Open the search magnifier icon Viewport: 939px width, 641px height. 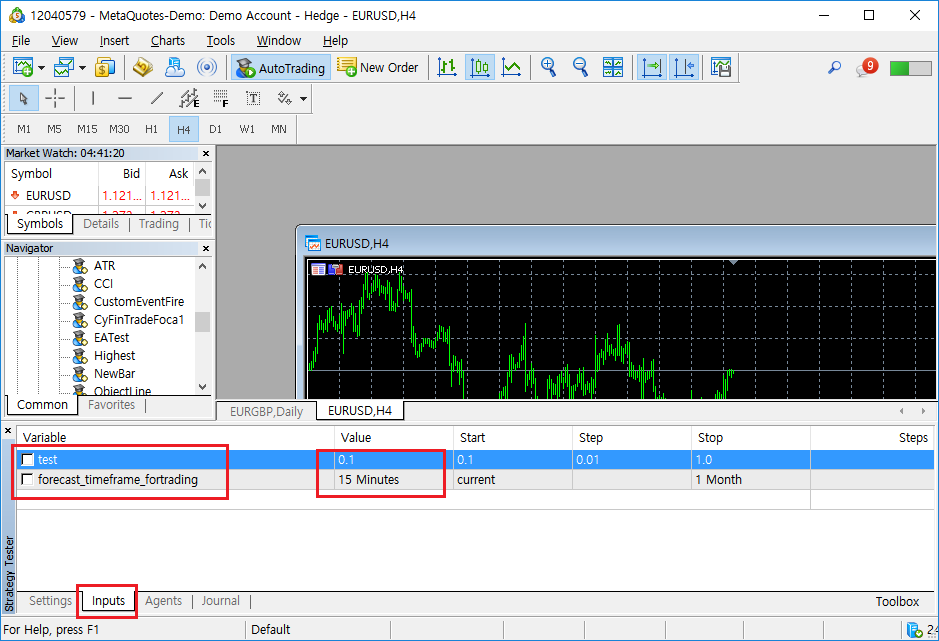(x=834, y=68)
